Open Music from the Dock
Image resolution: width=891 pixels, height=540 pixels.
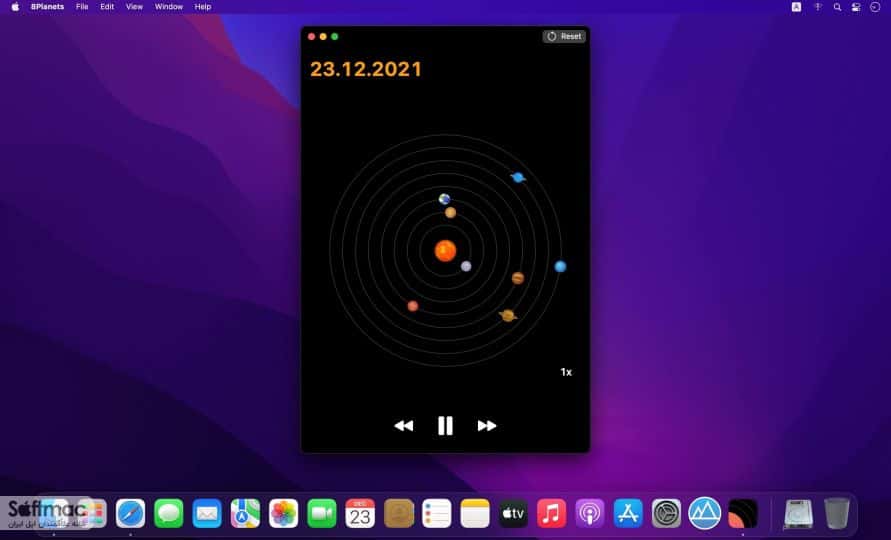(x=552, y=513)
